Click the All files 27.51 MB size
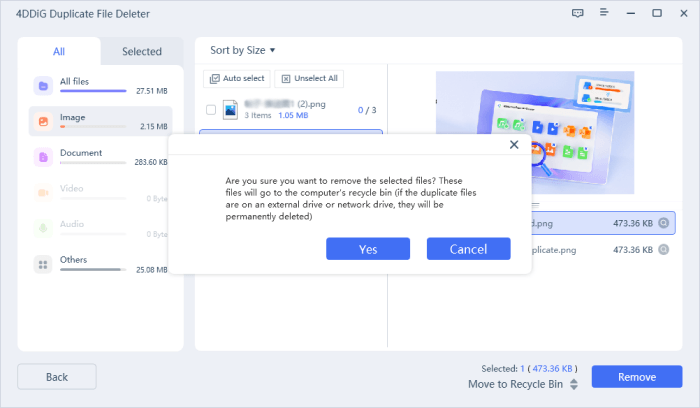The height and width of the screenshot is (408, 700). 152,91
